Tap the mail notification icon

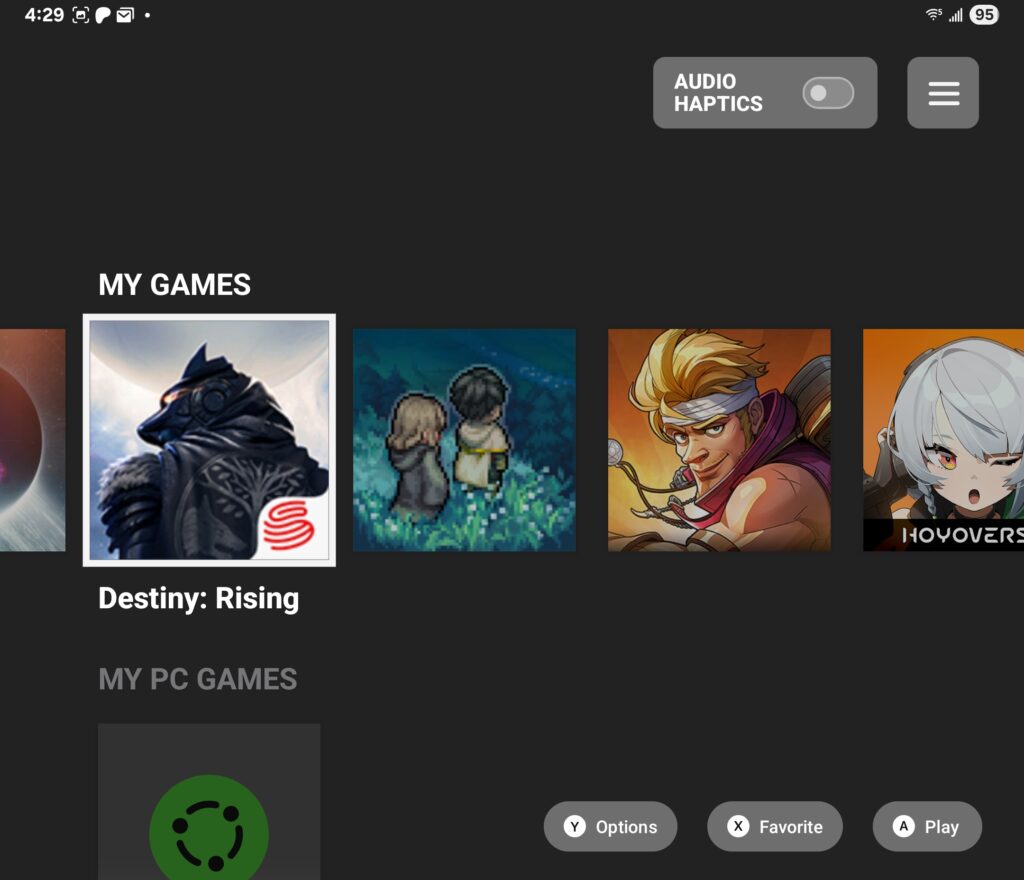click(x=125, y=15)
